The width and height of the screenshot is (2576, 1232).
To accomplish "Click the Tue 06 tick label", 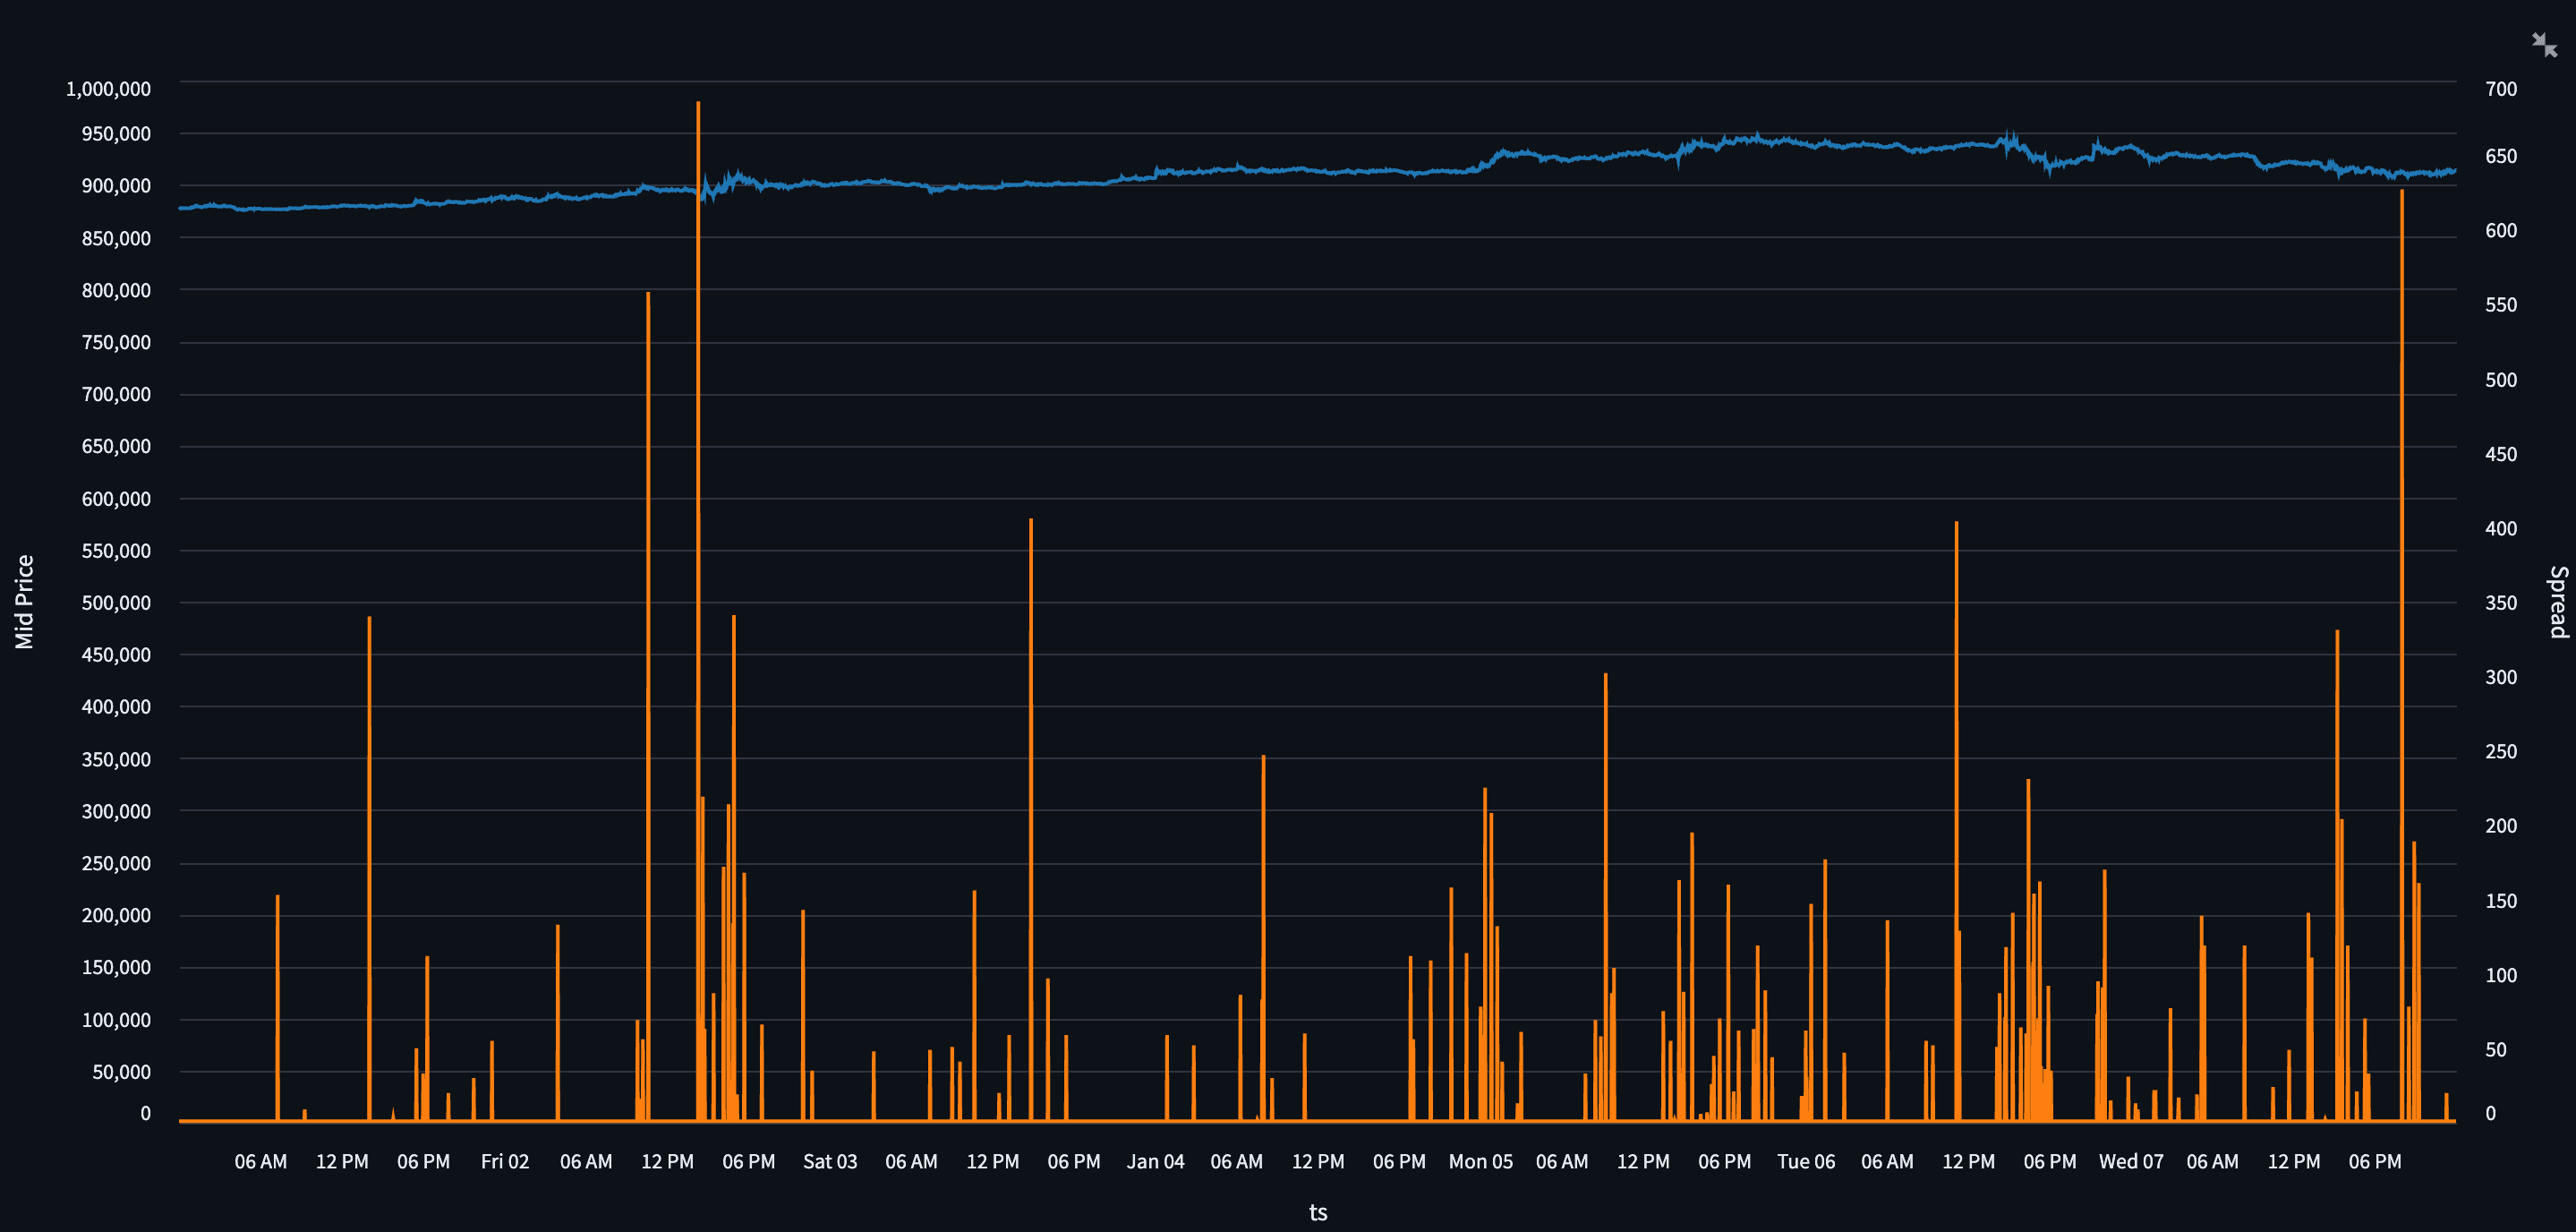I will 1806,1161.
